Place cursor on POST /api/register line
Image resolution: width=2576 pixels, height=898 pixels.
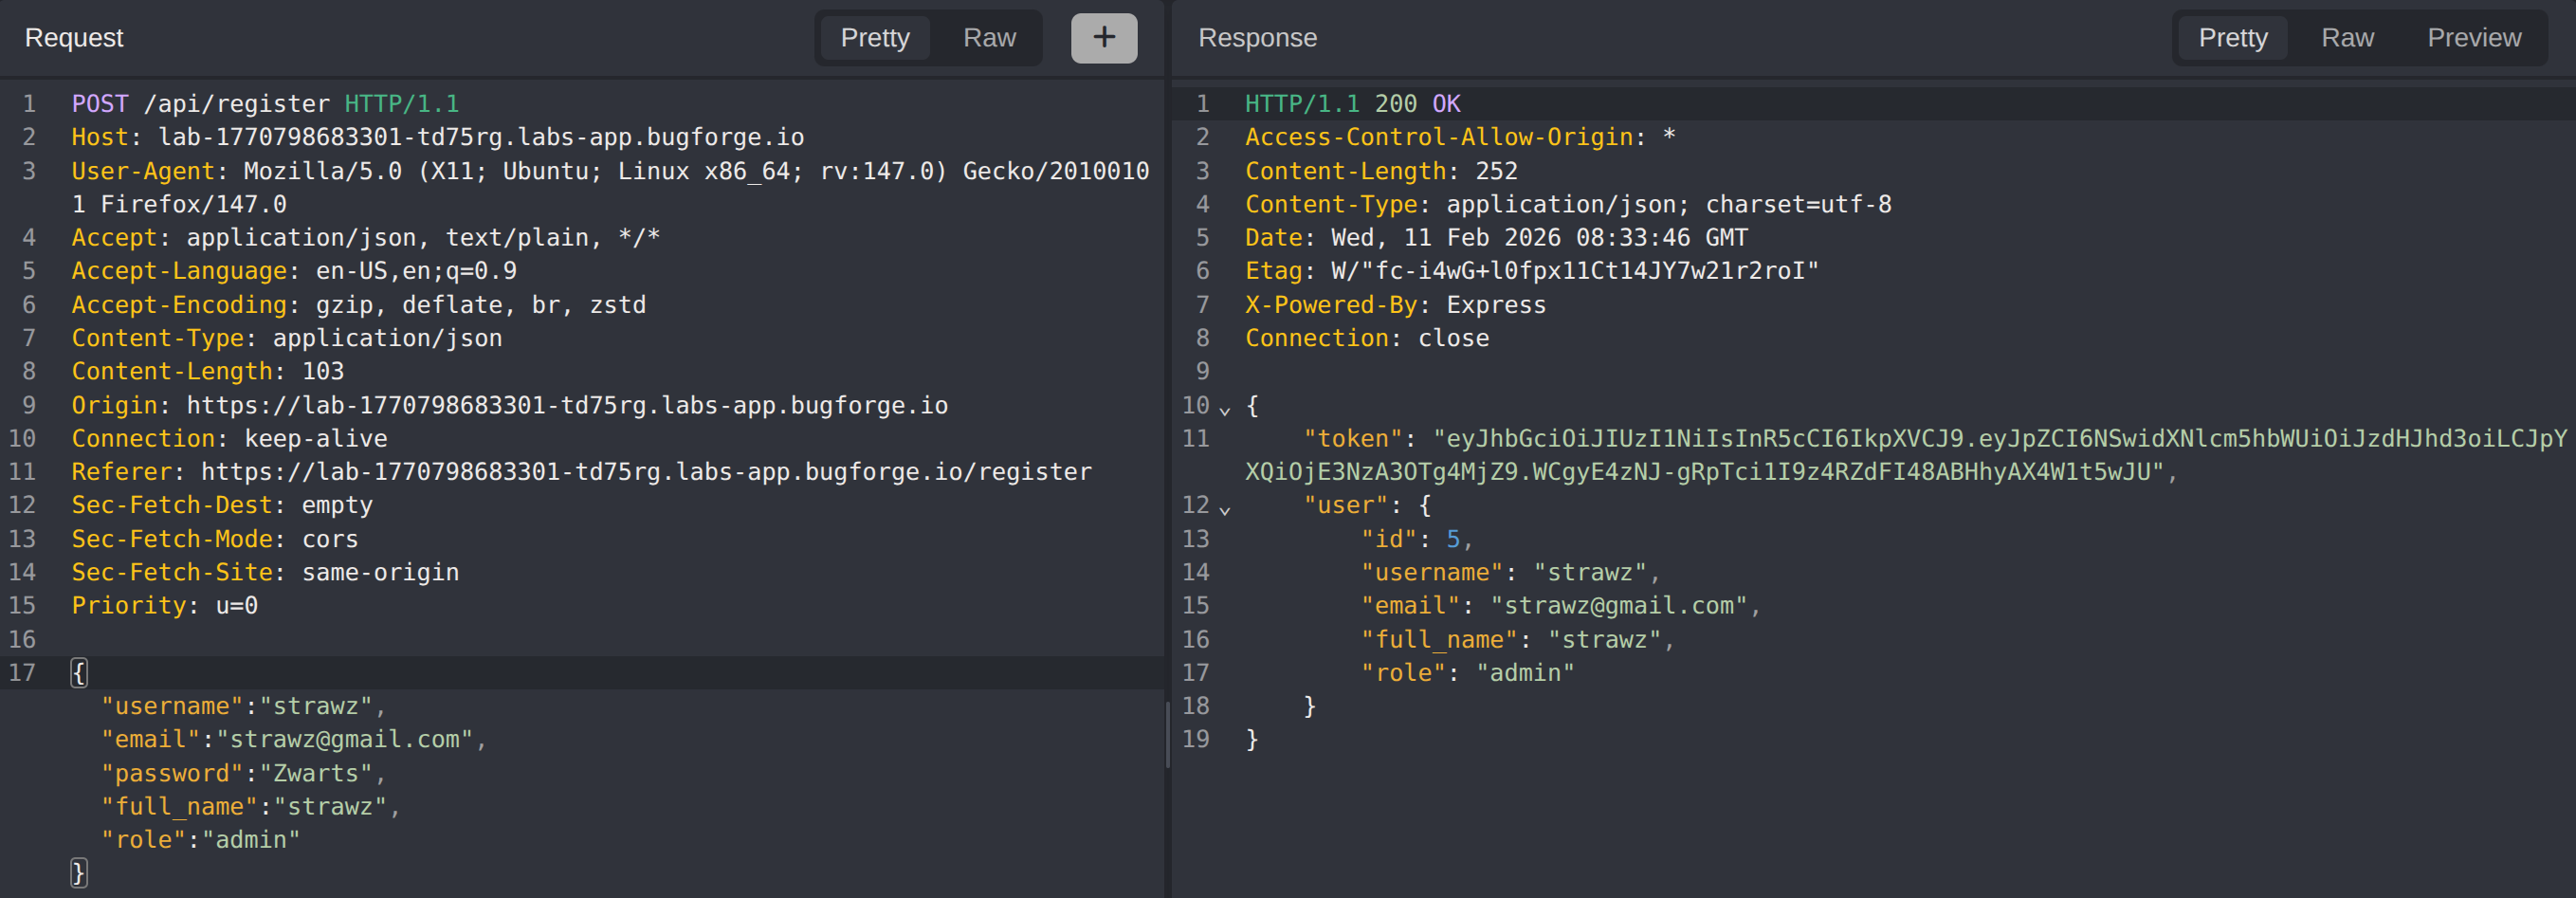pyautogui.click(x=265, y=104)
